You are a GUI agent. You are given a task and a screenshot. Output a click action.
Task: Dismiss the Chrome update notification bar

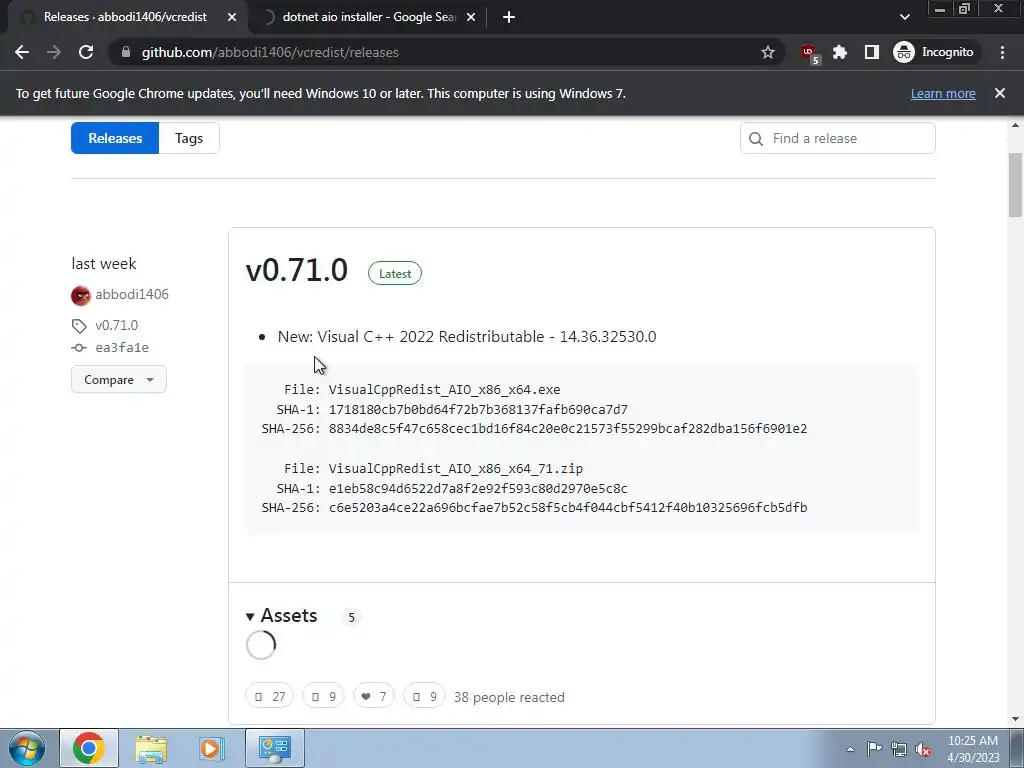pos(1000,93)
